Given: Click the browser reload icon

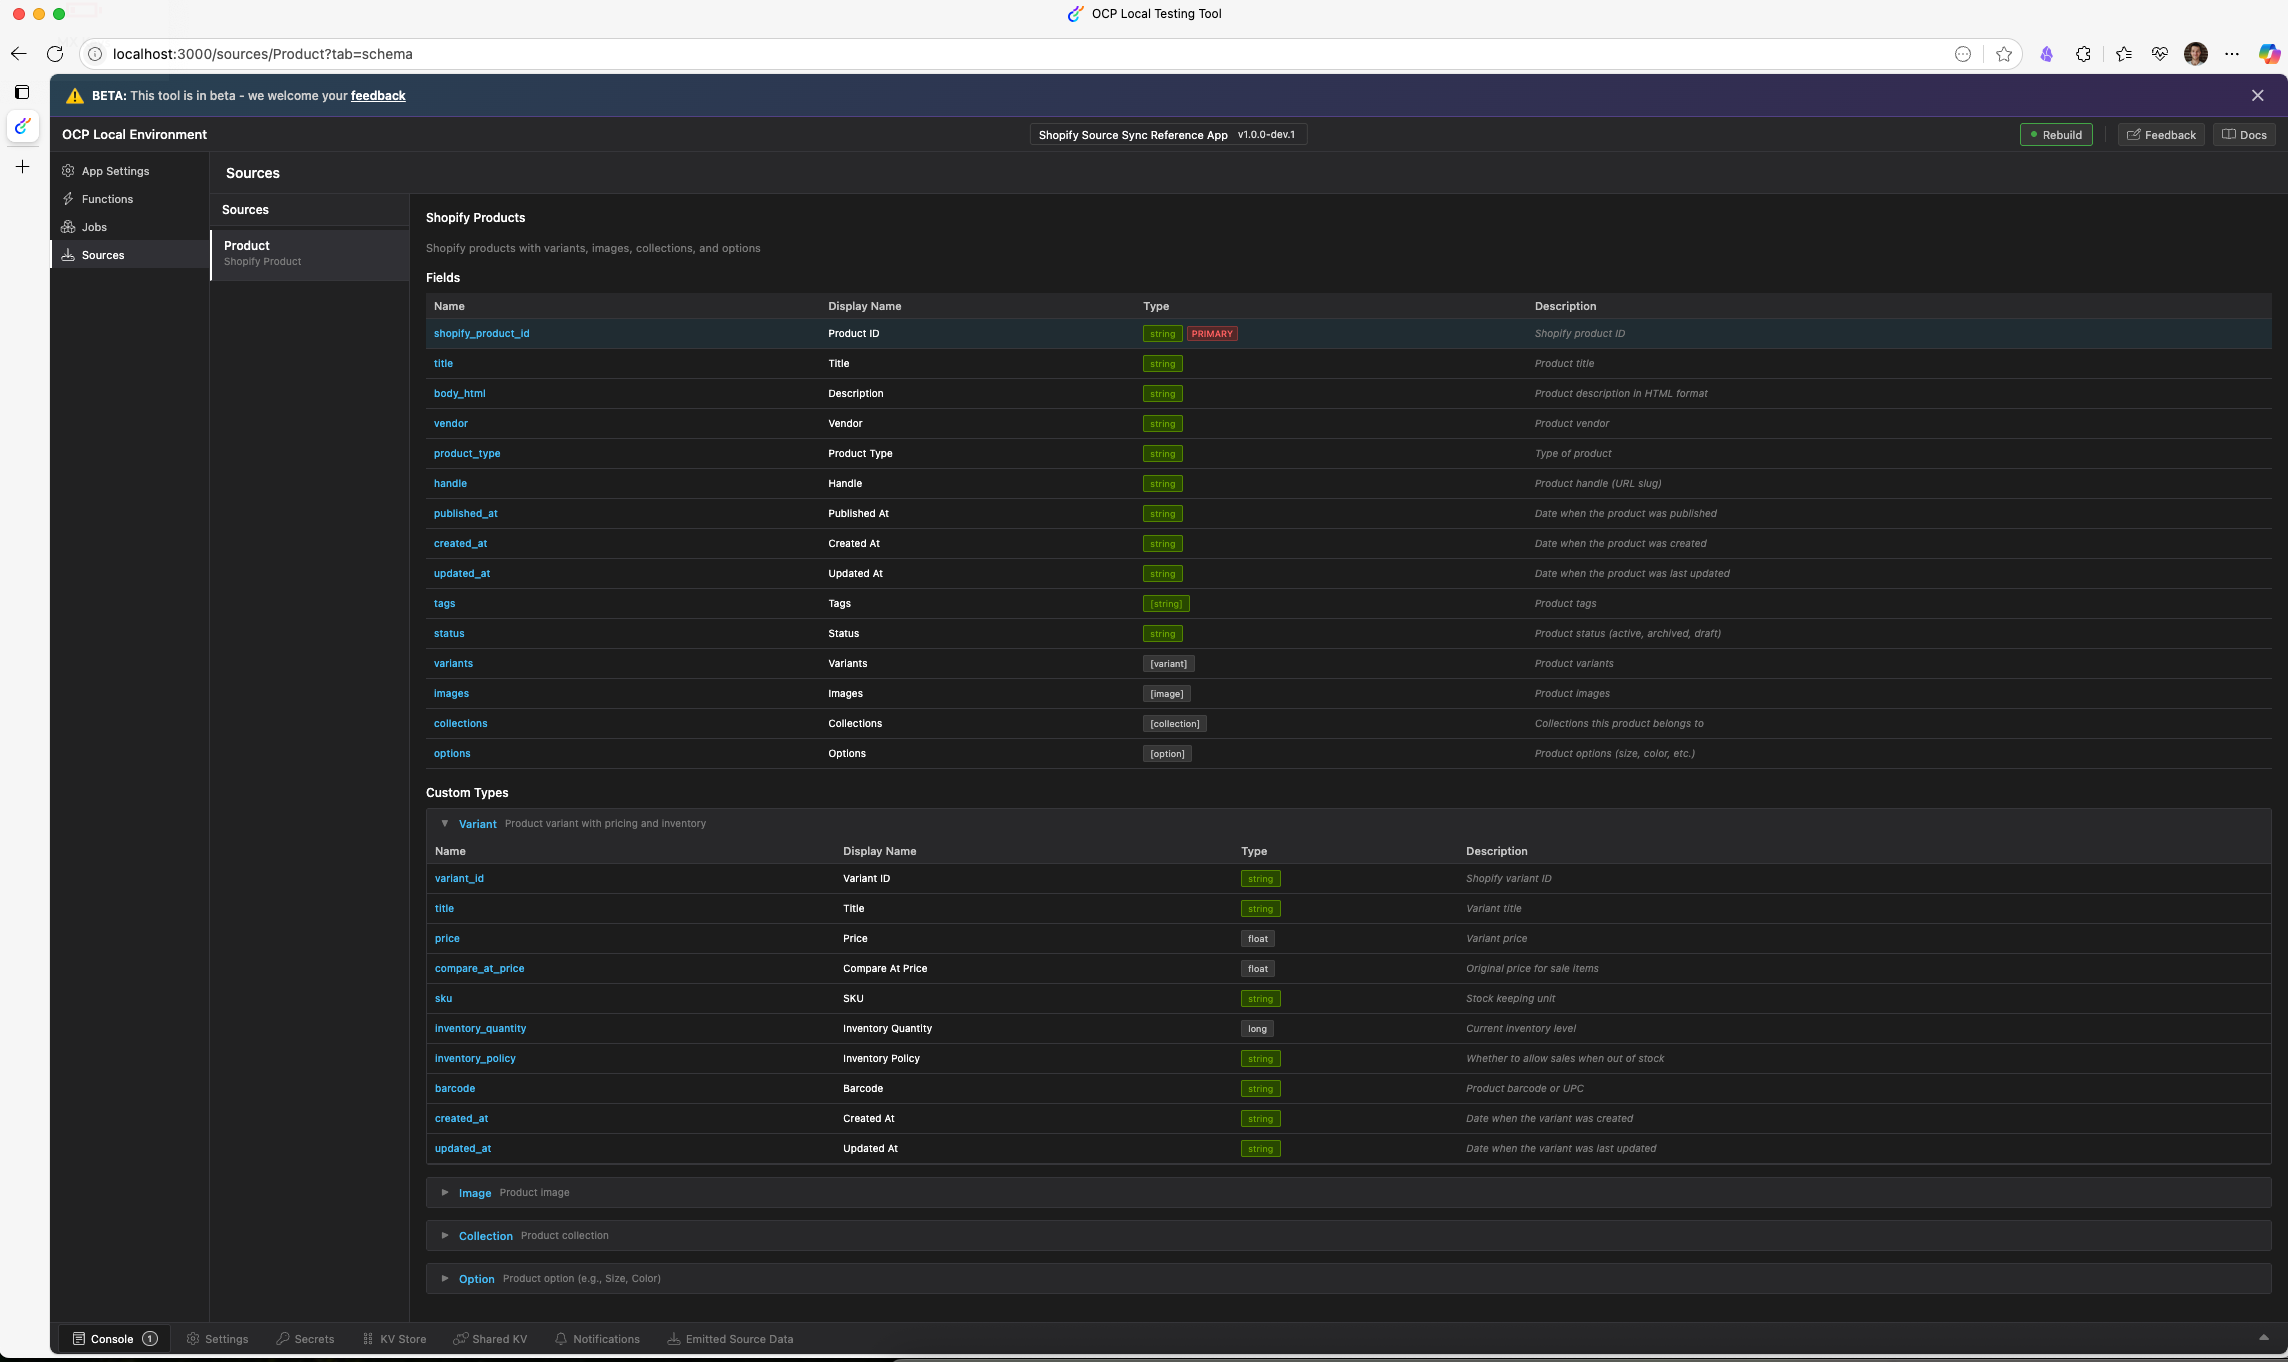Looking at the screenshot, I should coord(55,54).
